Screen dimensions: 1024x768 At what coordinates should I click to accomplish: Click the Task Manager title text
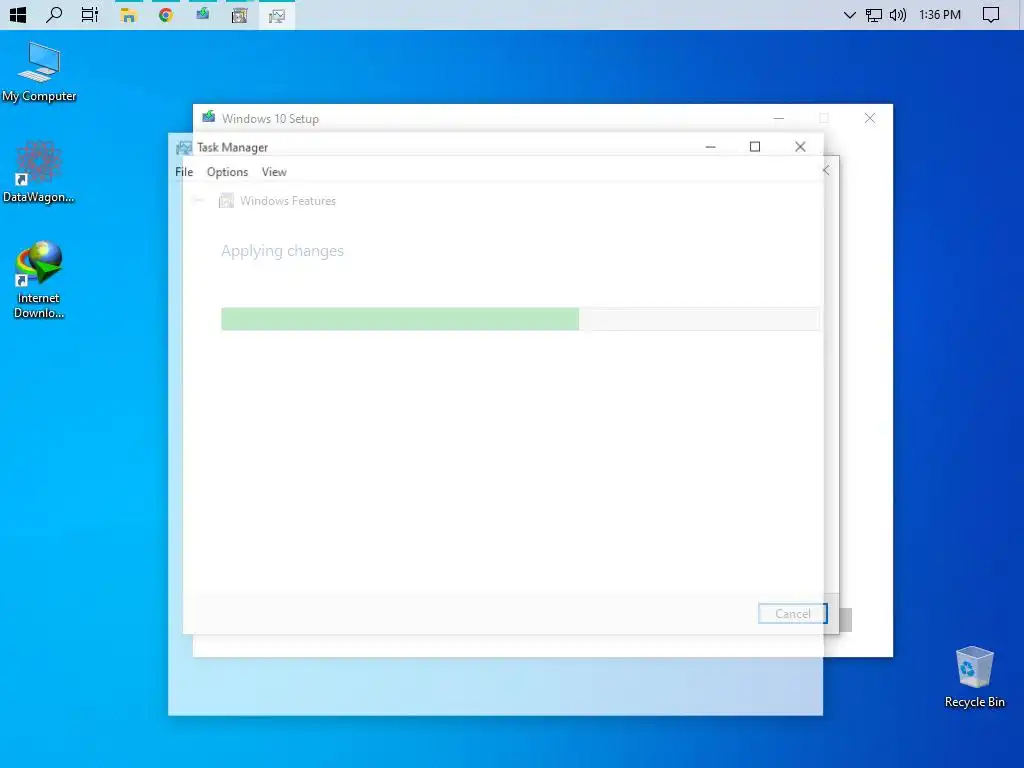pyautogui.click(x=232, y=148)
